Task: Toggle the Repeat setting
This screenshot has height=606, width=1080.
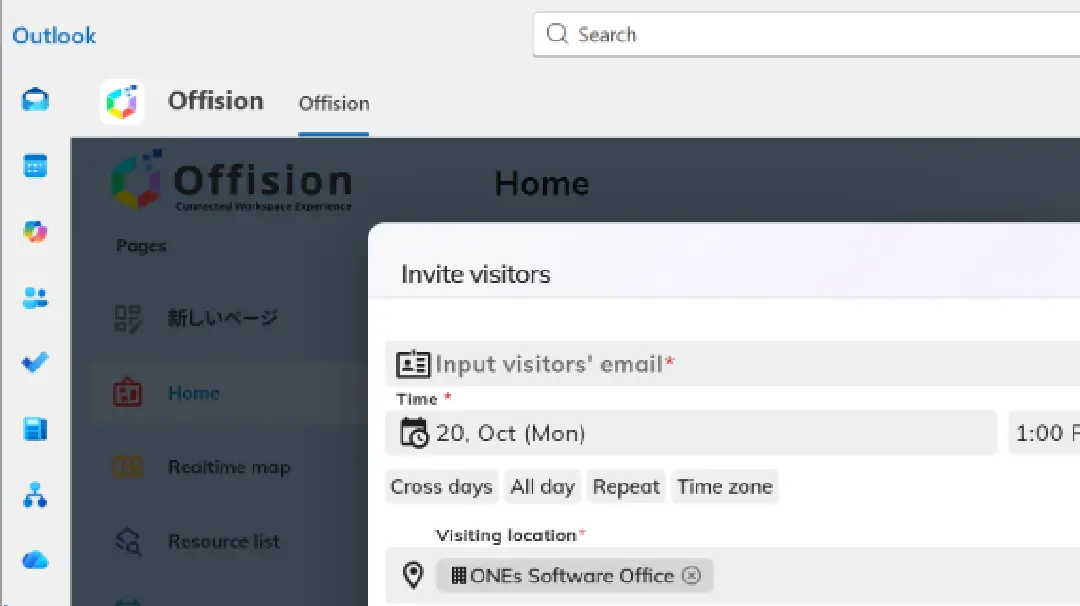Action: [626, 486]
